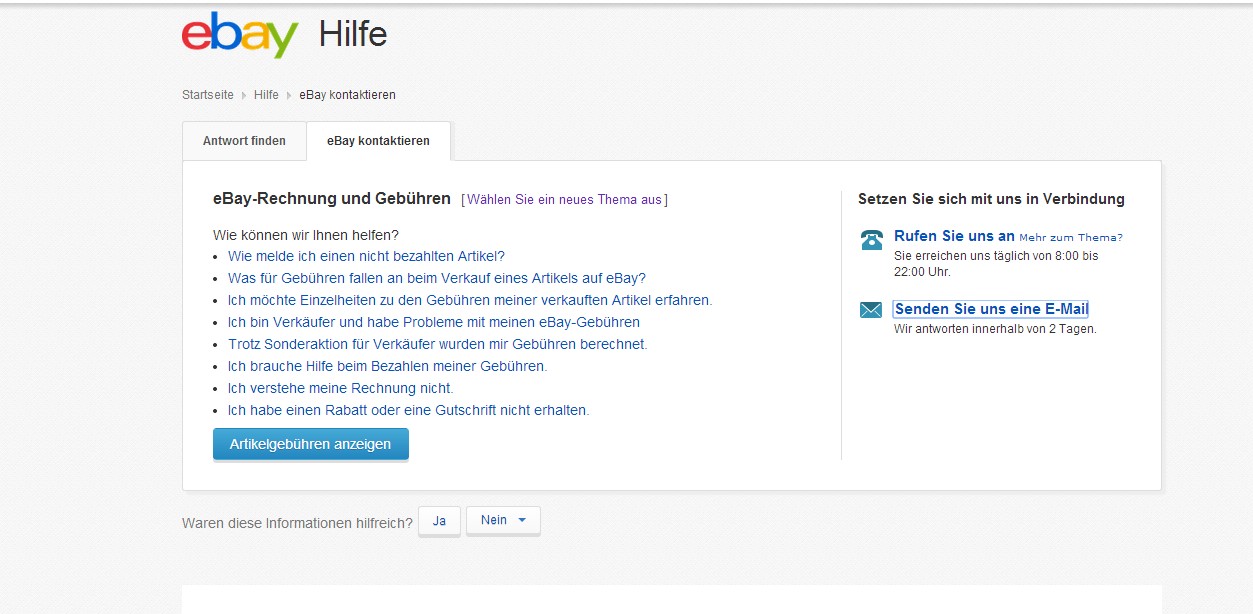Click the eBay kontaktieren breadcrumb text
The image size is (1253, 614).
point(347,95)
